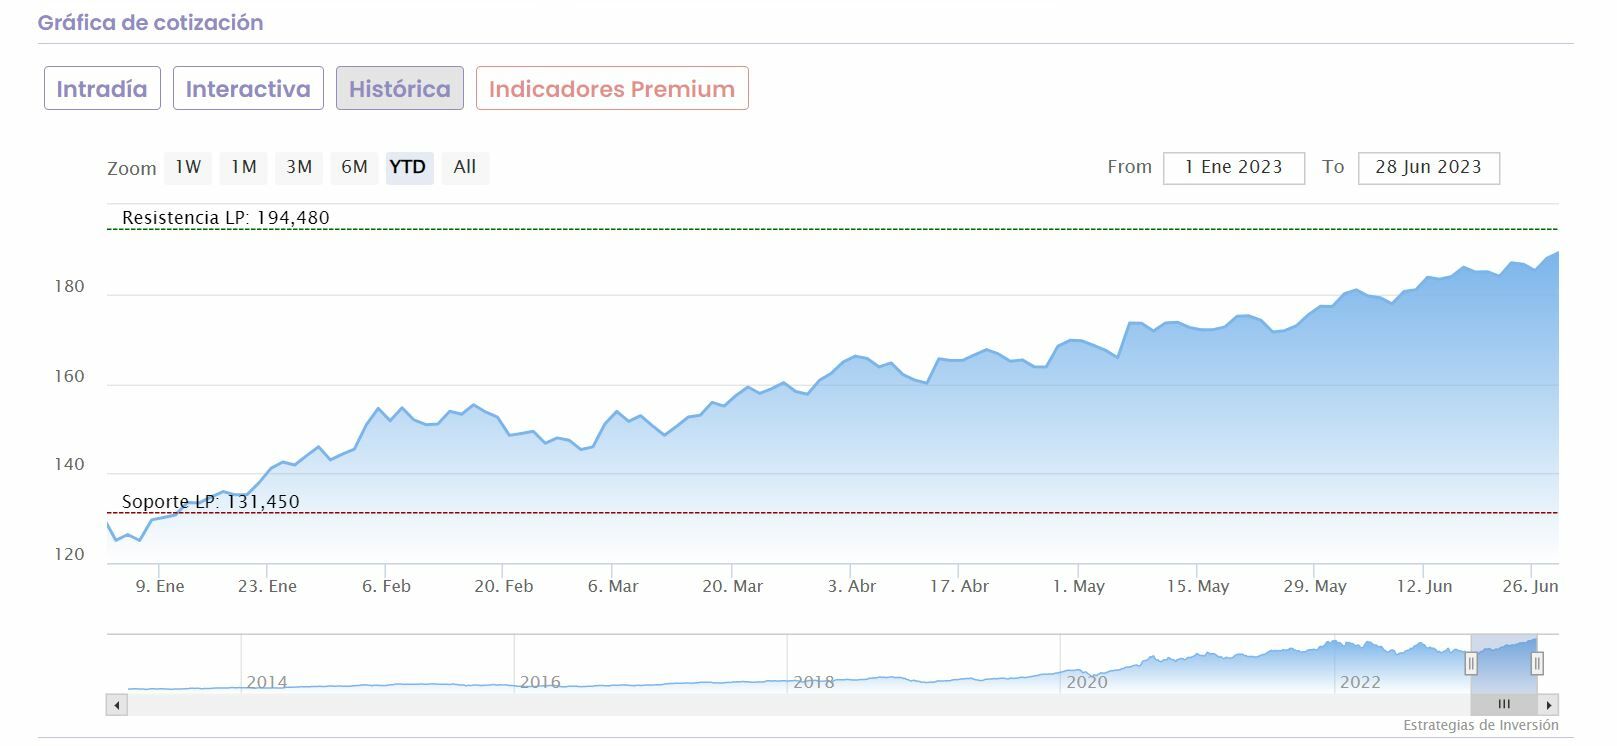Image resolution: width=1617 pixels, height=746 pixels.
Task: Open Estrategias de Inversión credits link
Action: coord(1480,726)
